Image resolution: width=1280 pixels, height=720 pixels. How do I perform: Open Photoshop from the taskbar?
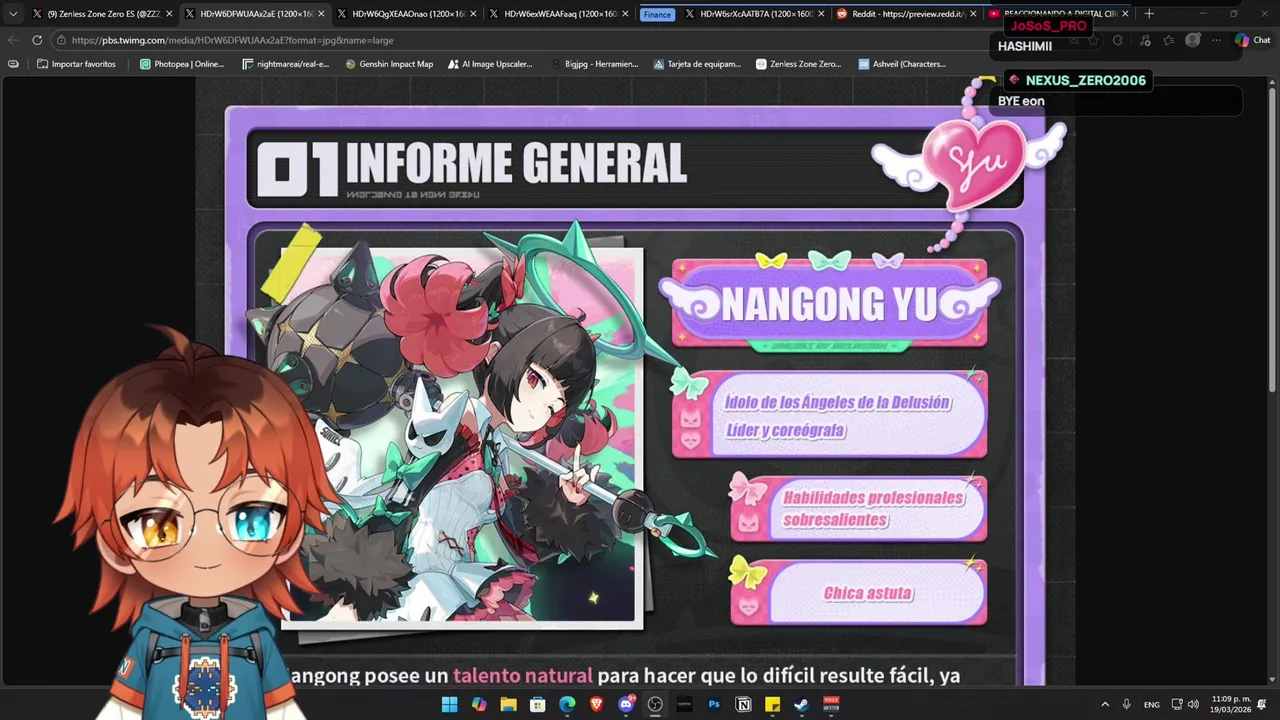(714, 704)
